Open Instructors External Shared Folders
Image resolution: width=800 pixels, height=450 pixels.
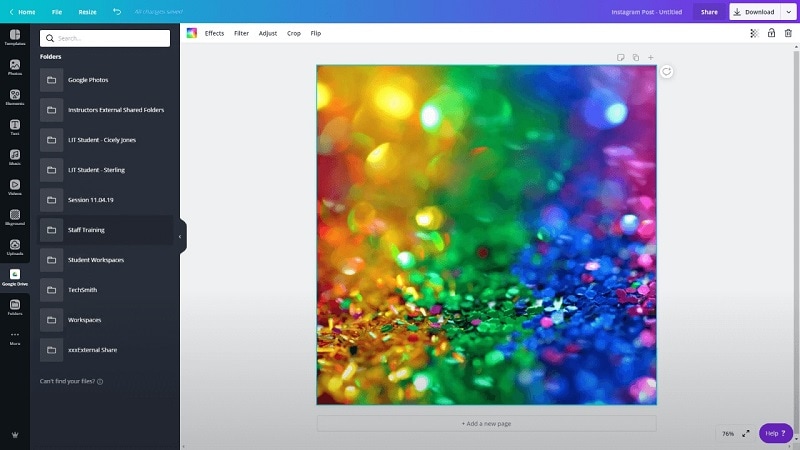[x=105, y=110]
